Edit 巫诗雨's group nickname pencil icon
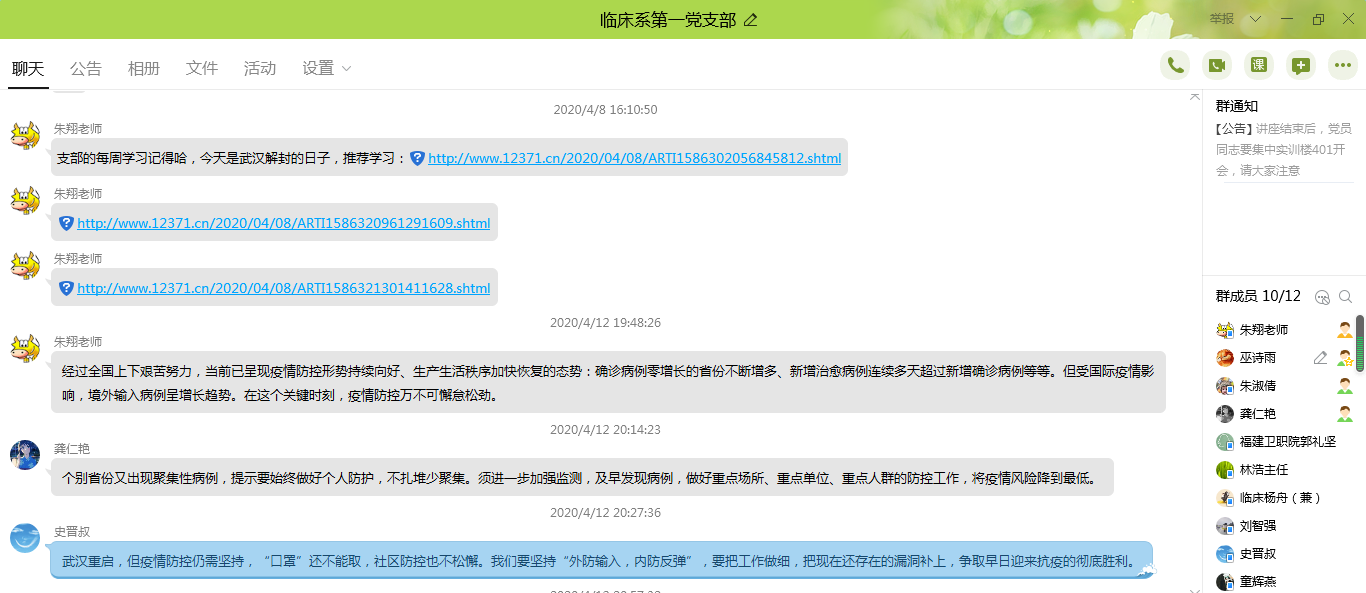Viewport: 1366px width, 593px height. [1320, 358]
